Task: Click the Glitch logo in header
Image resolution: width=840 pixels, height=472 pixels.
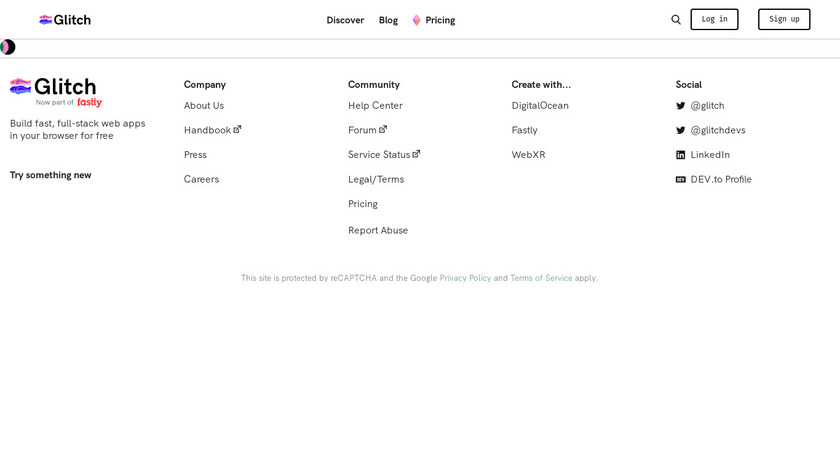Action: click(65, 20)
